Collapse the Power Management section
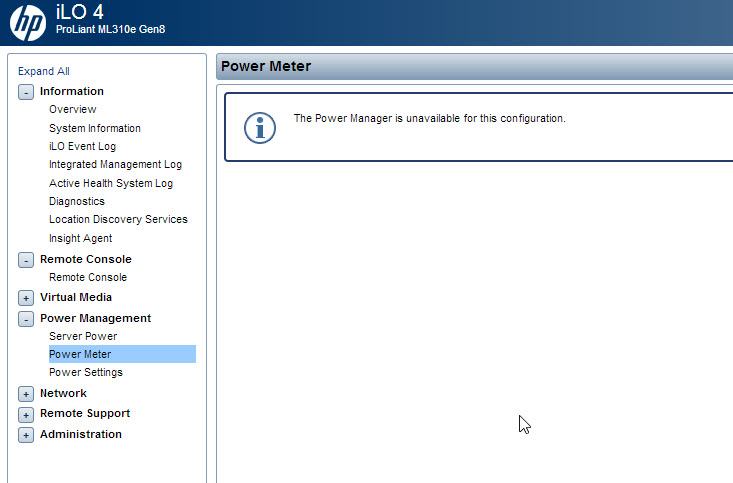This screenshot has width=733, height=483. pos(26,319)
